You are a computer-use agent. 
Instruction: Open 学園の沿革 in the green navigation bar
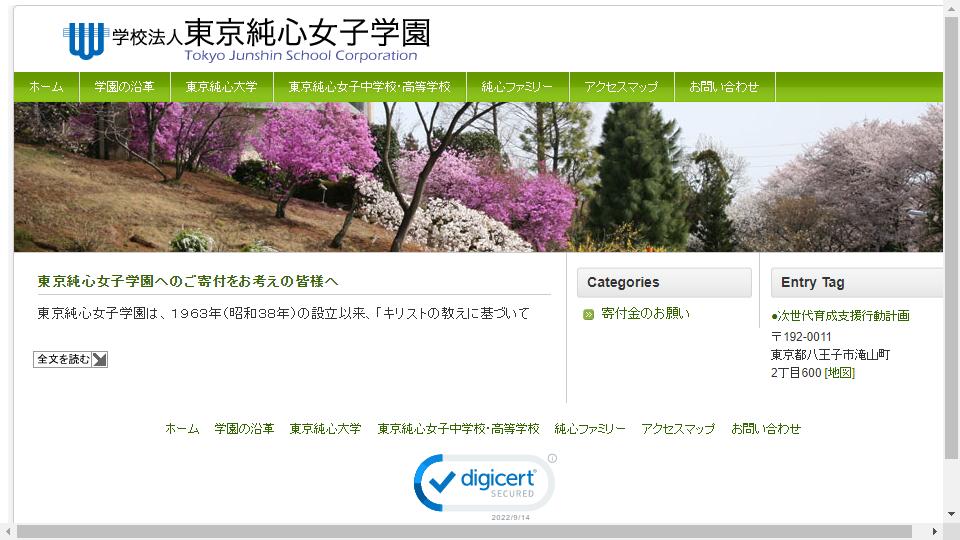tap(124, 87)
